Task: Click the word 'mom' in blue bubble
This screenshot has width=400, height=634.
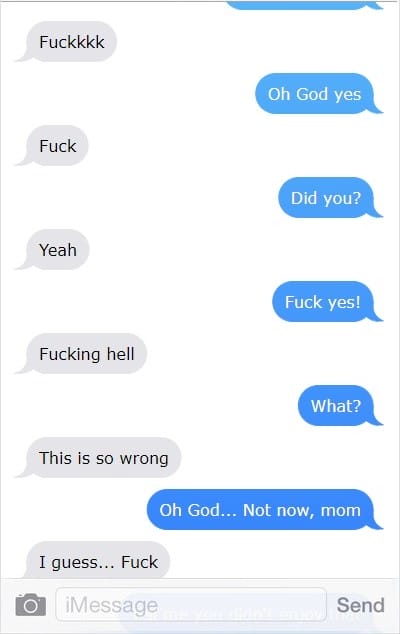Action: tap(341, 511)
